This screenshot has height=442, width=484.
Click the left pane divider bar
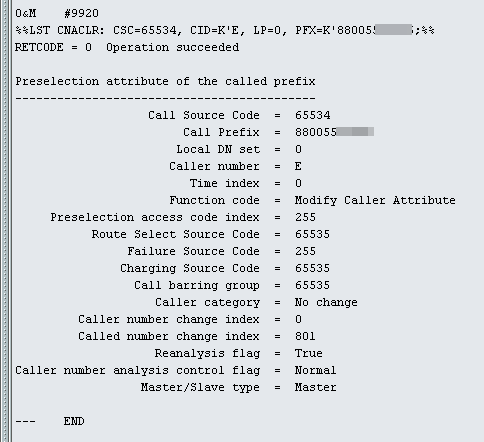(x=6, y=221)
